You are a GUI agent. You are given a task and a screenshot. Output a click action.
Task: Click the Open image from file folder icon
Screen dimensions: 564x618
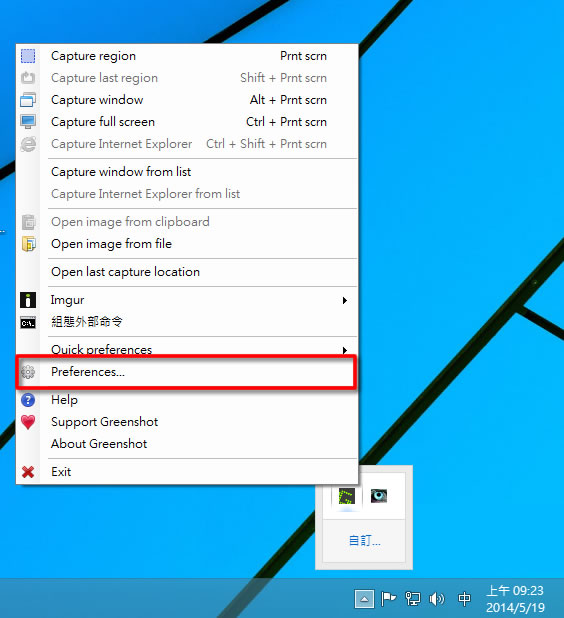click(x=28, y=244)
